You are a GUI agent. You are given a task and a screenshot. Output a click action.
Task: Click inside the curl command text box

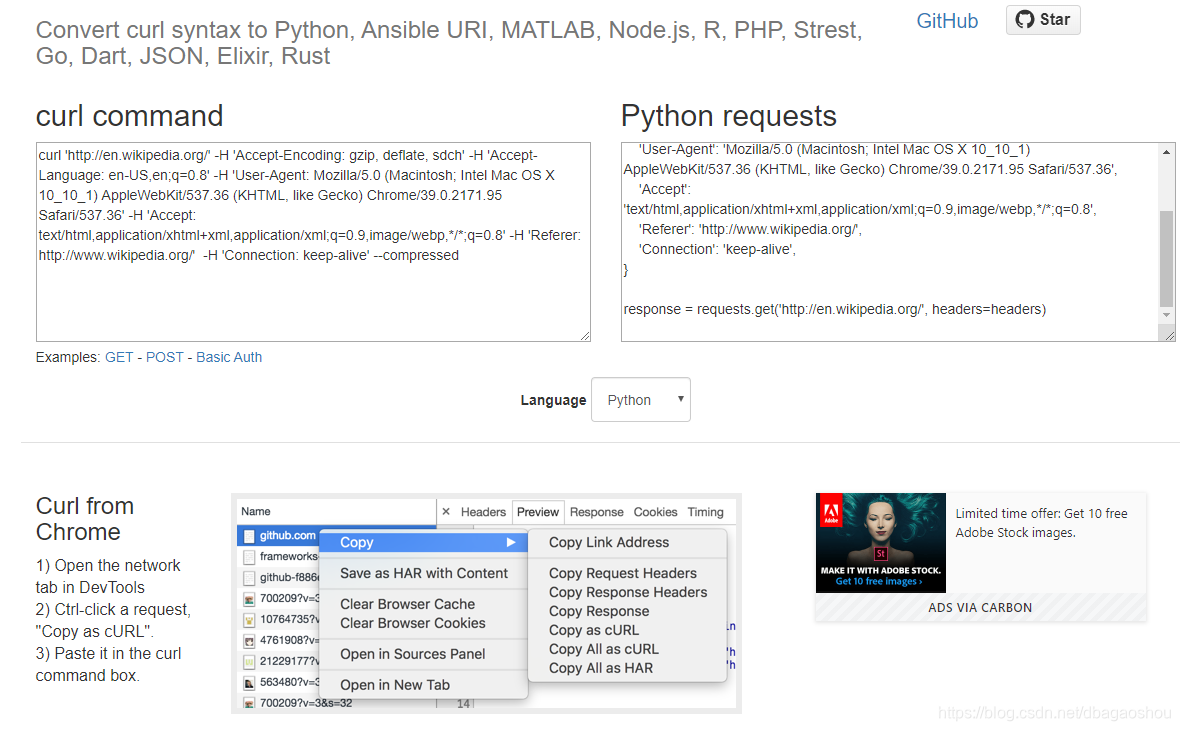pos(310,240)
